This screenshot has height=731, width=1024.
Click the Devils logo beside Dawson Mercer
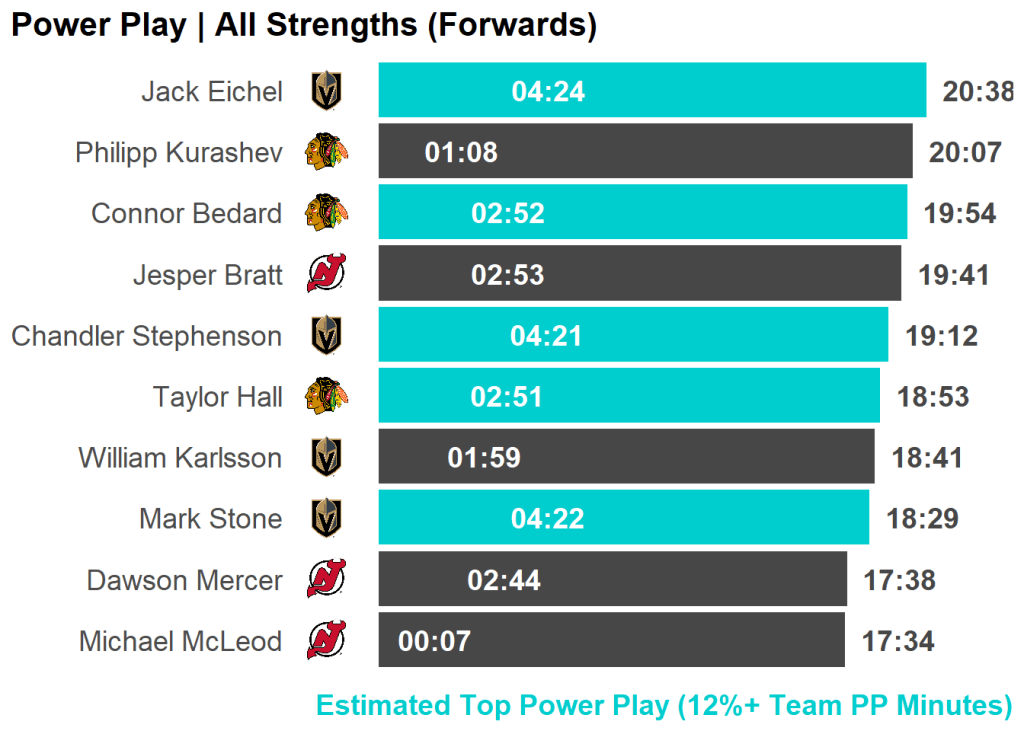[x=326, y=580]
